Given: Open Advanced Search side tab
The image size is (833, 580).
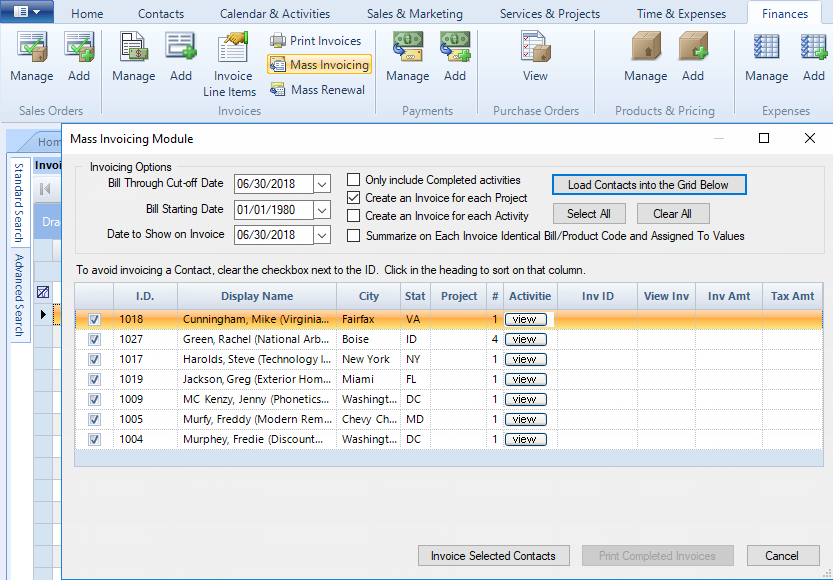Looking at the screenshot, I should point(19,295).
